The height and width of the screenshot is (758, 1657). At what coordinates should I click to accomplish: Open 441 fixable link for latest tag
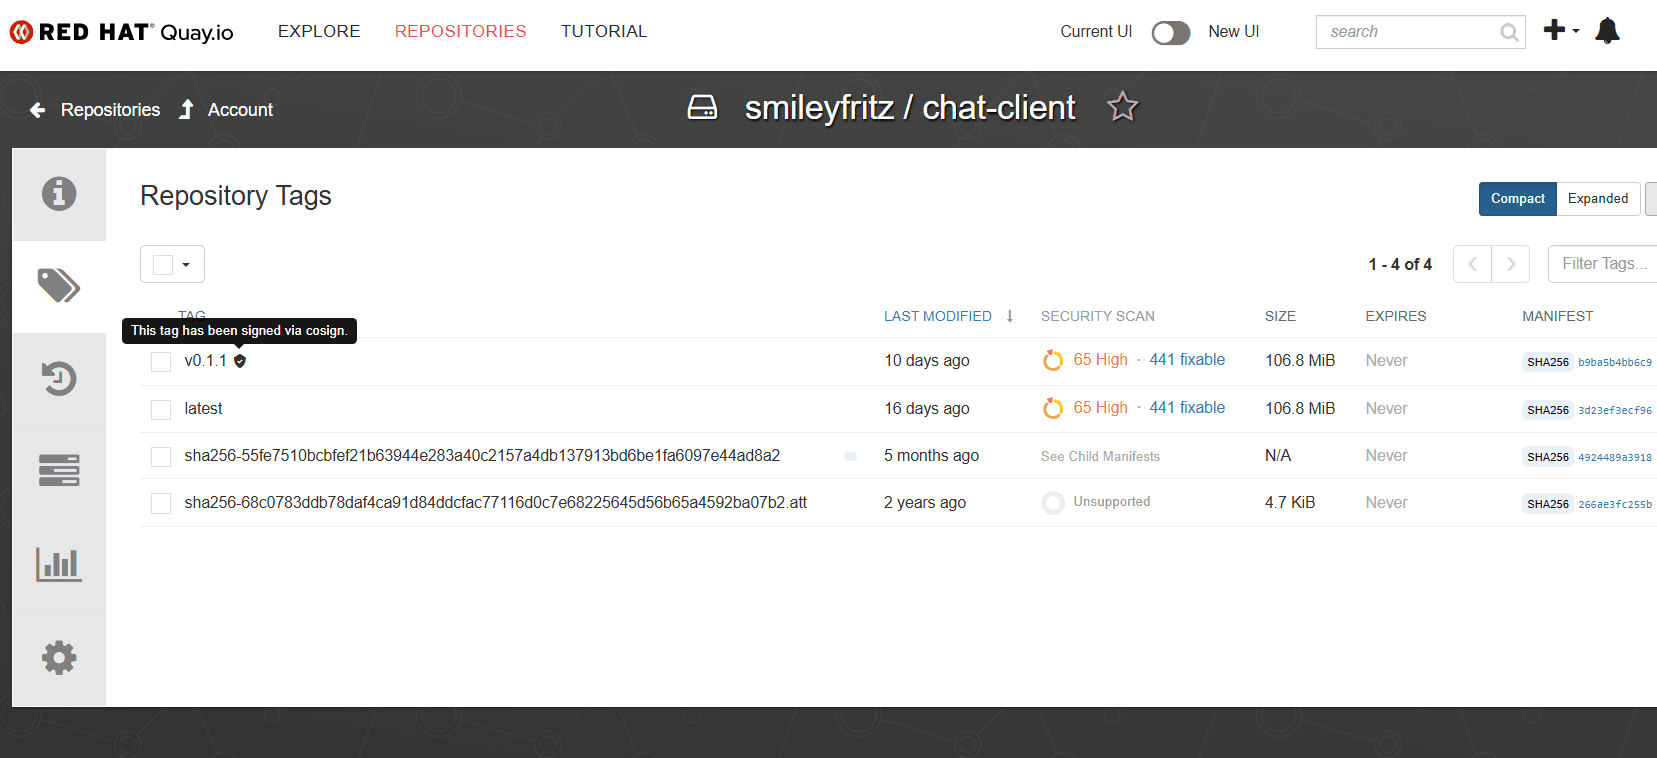pyautogui.click(x=1187, y=408)
